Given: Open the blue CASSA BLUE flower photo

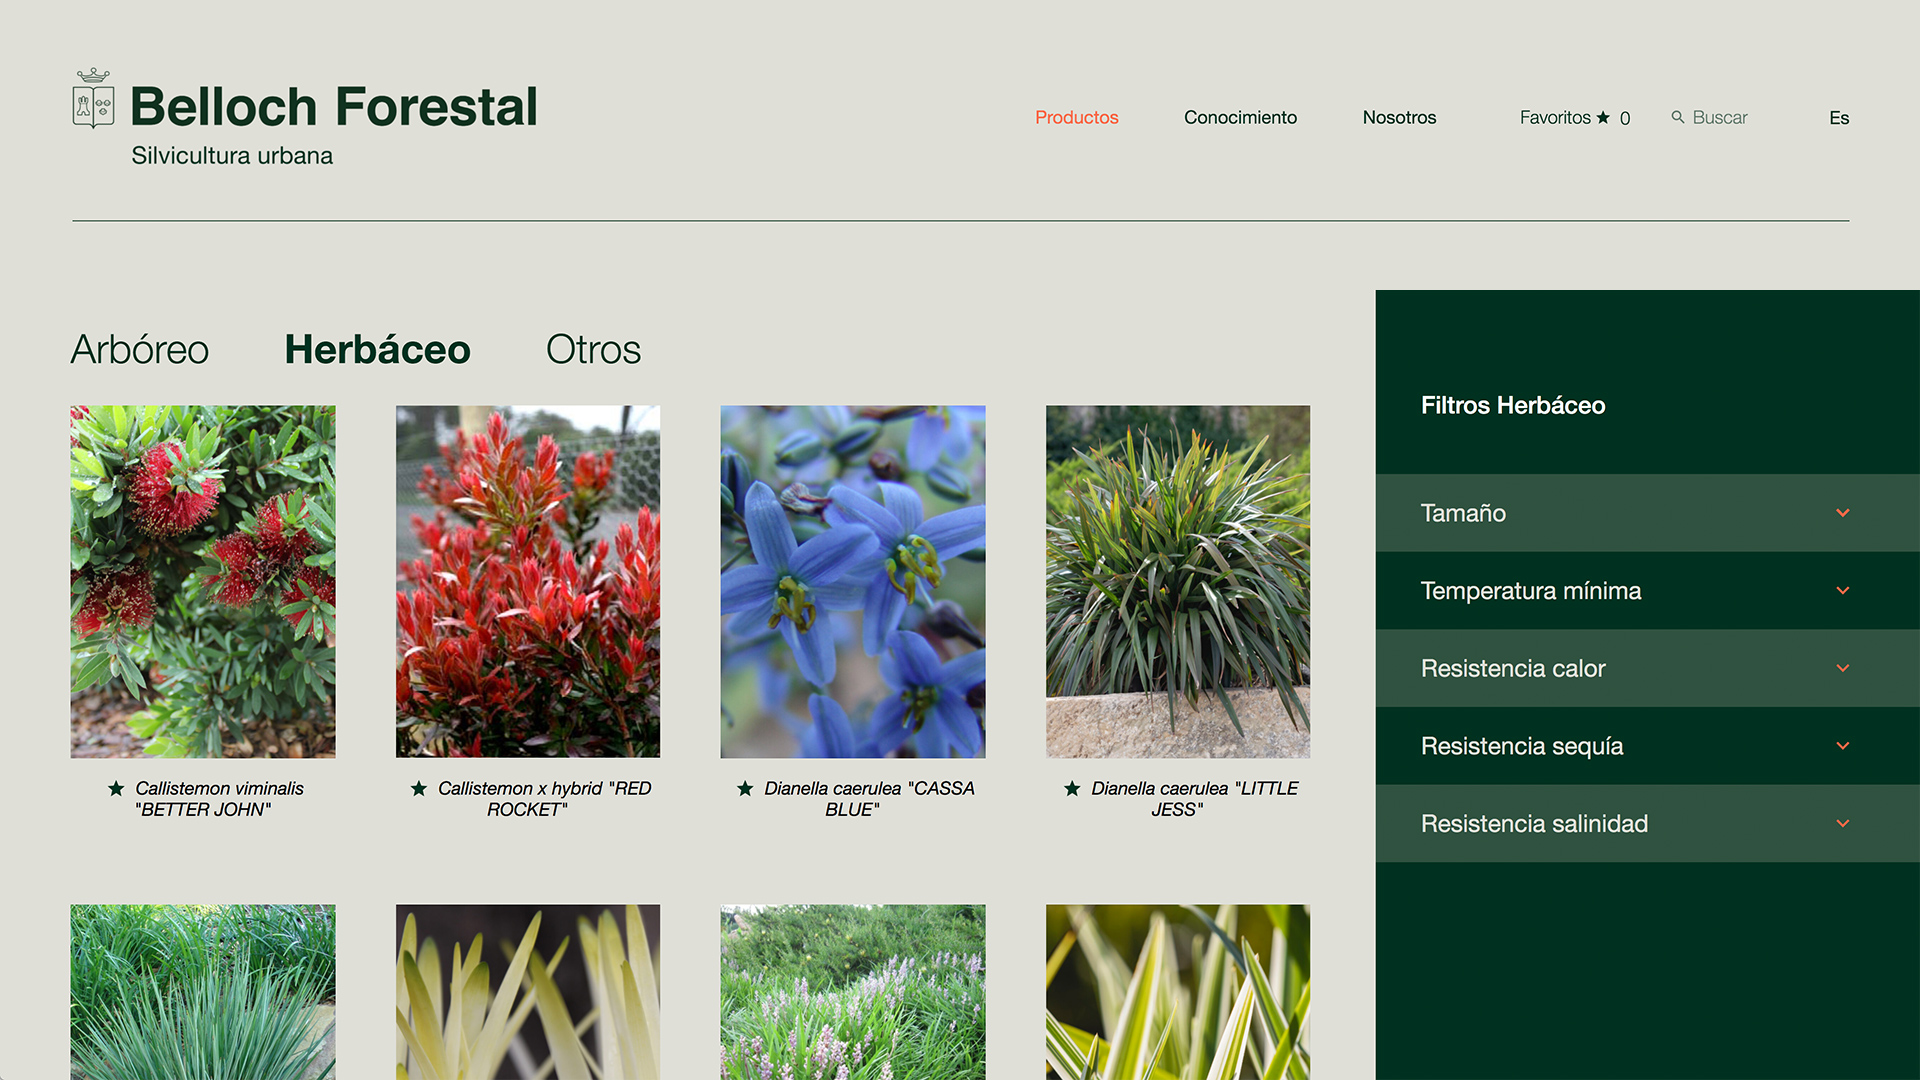Looking at the screenshot, I should pos(853,581).
